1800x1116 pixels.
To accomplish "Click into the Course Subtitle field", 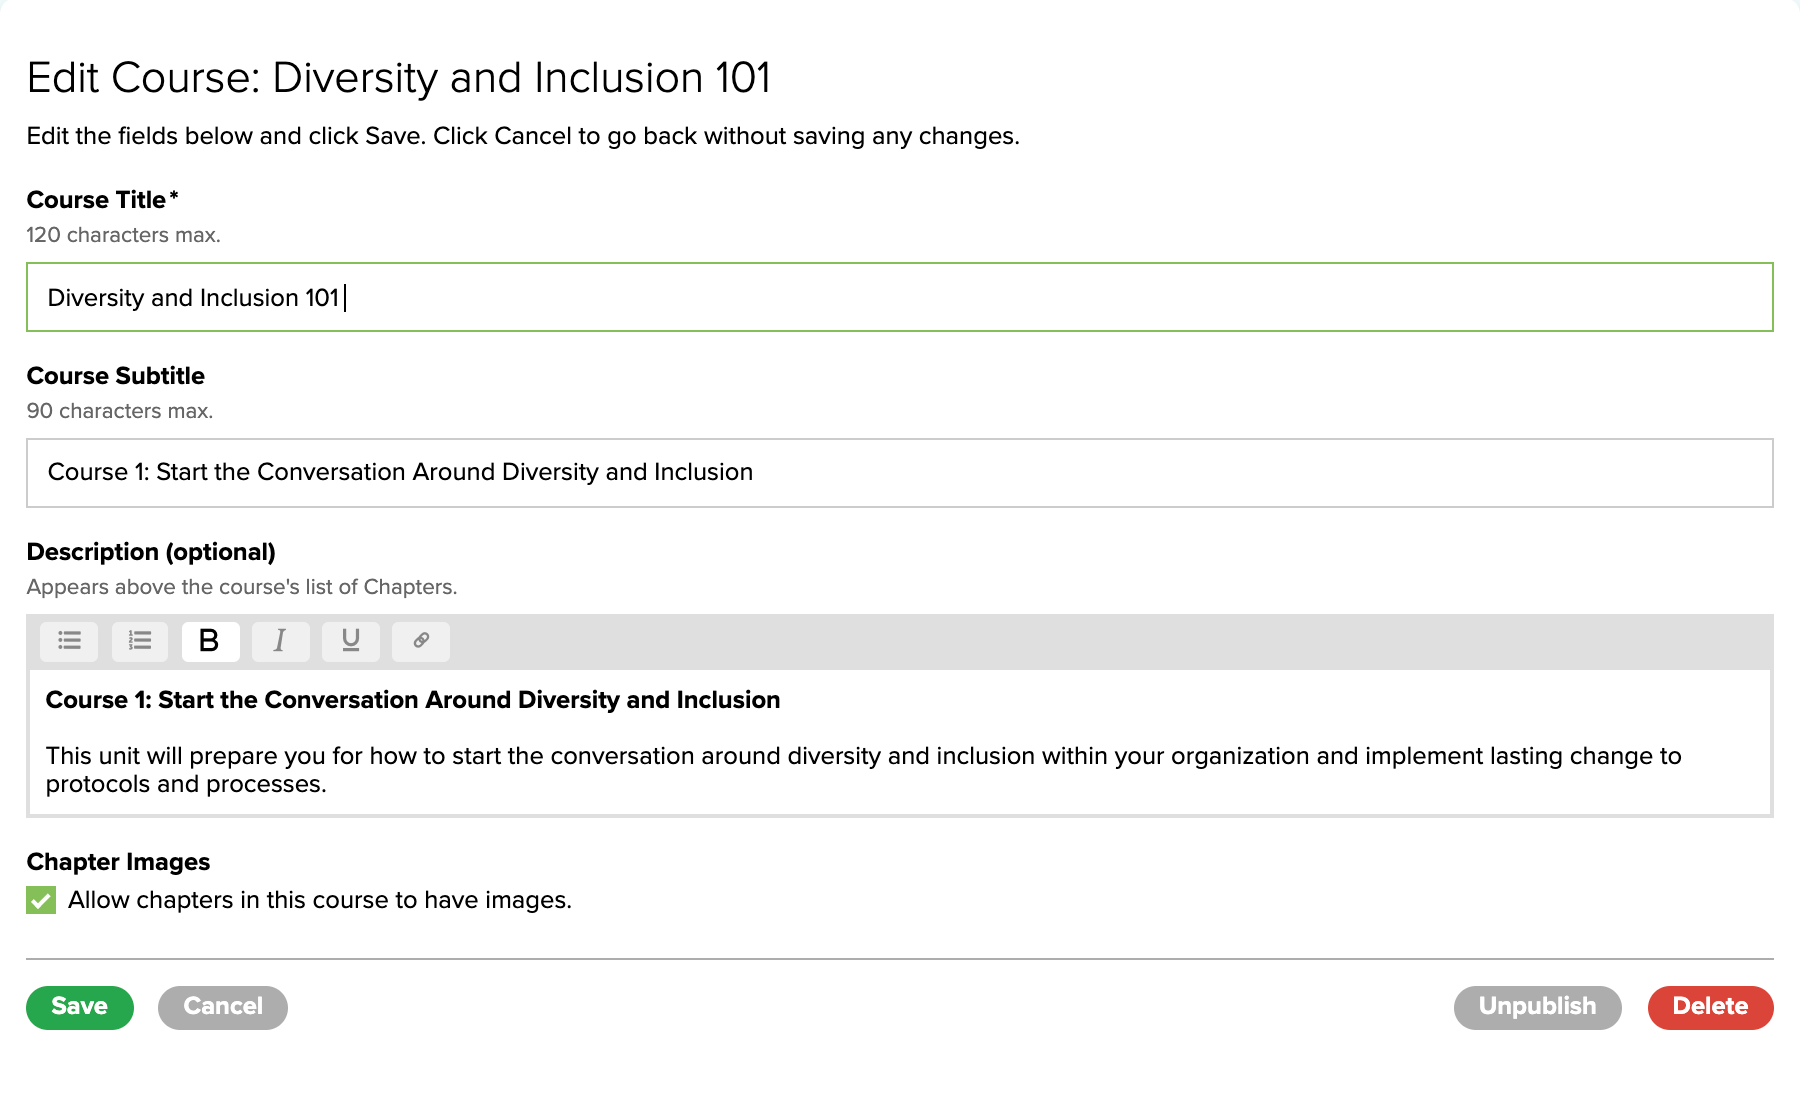I will [900, 473].
